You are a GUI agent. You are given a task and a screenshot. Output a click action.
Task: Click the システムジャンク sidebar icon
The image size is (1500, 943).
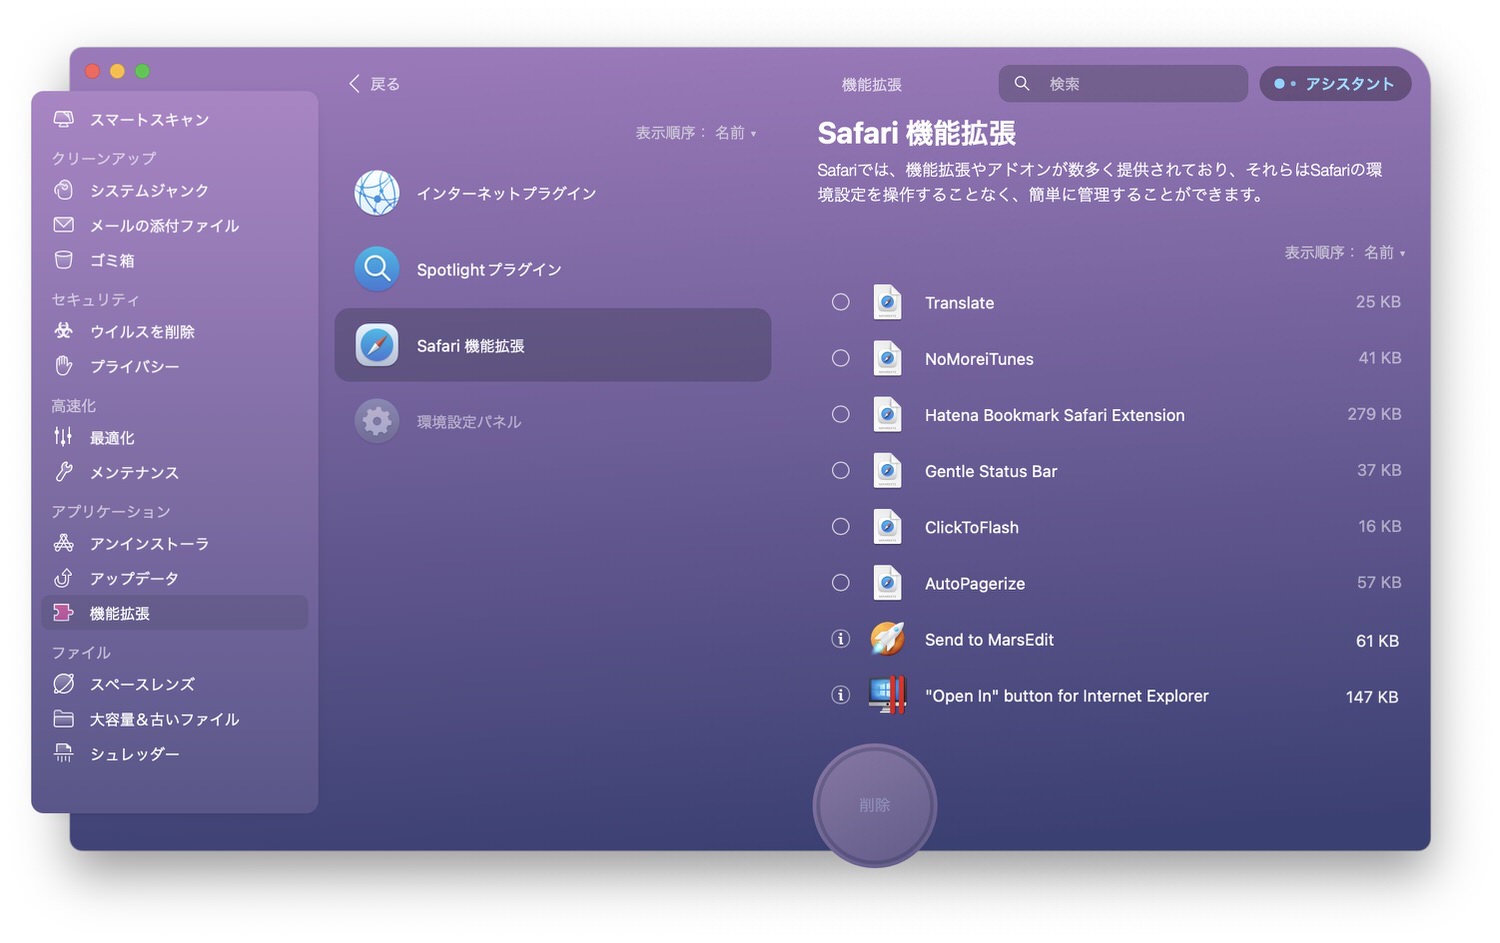point(63,190)
